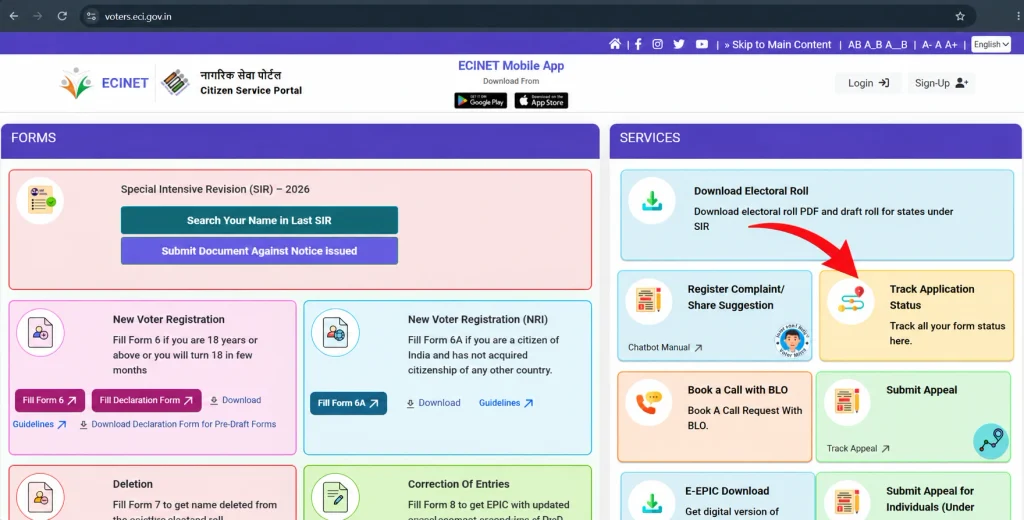The image size is (1024, 520).
Task: Click Submit Document Against Notice issued
Action: (259, 251)
